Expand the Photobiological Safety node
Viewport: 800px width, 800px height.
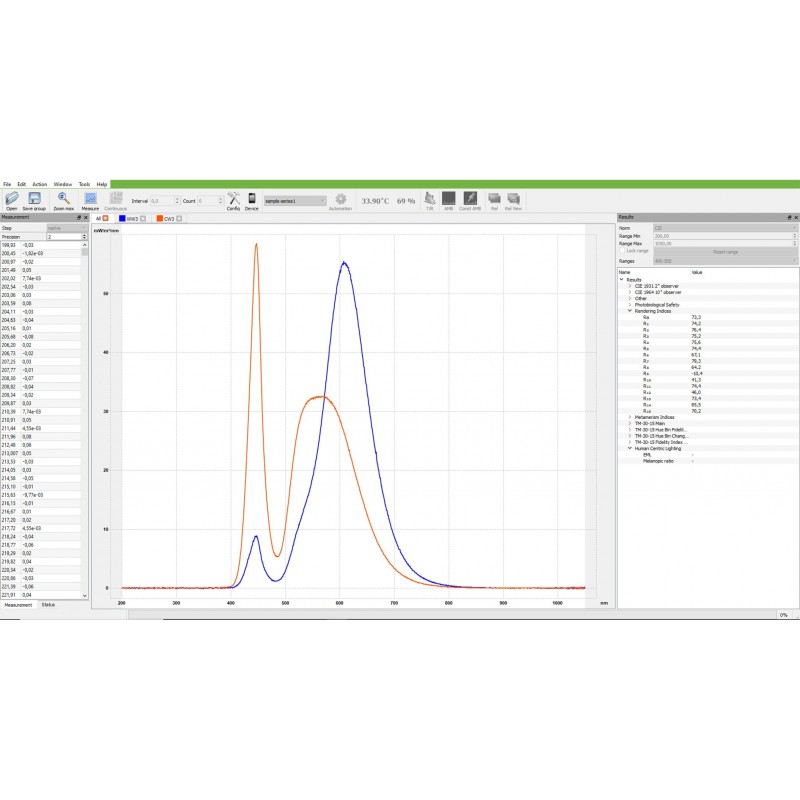click(630, 304)
